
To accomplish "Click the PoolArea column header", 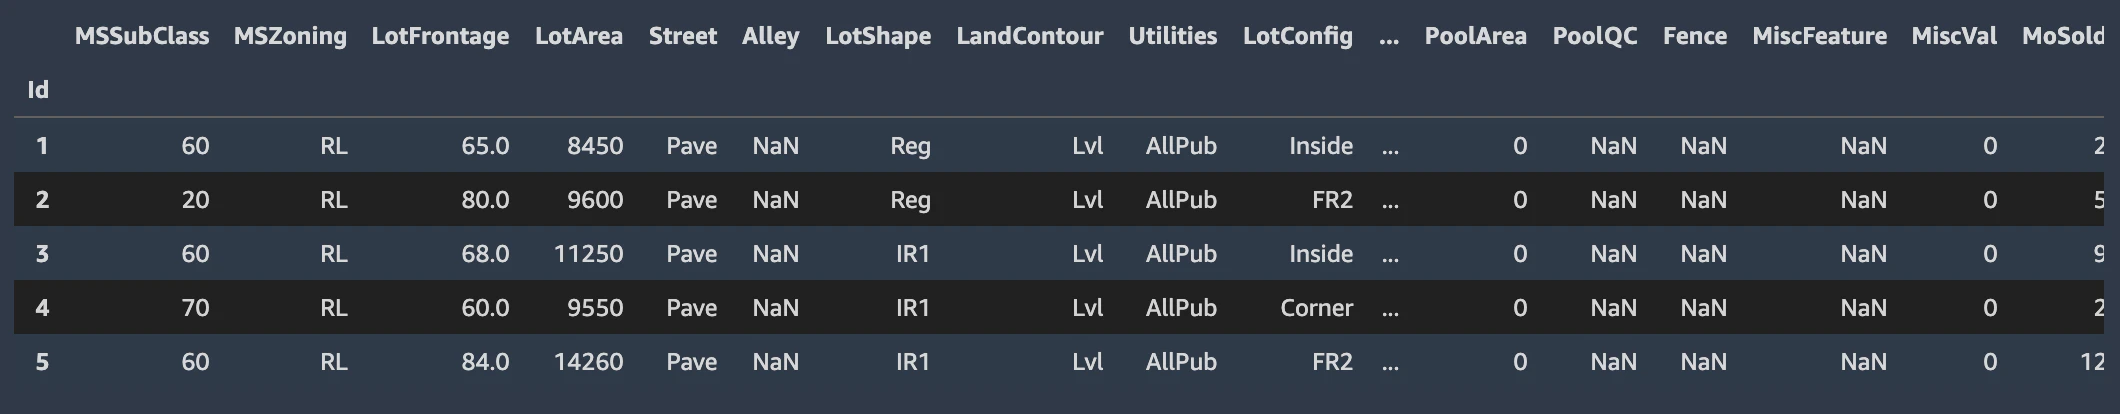I will 1476,36.
